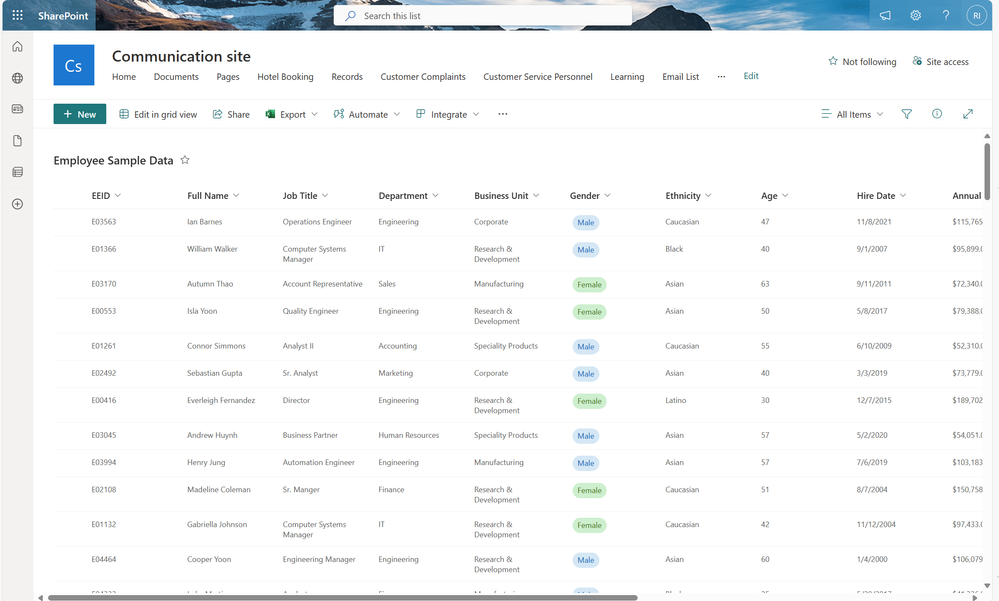
Task: Open My lists icon in left rail
Action: [17, 172]
